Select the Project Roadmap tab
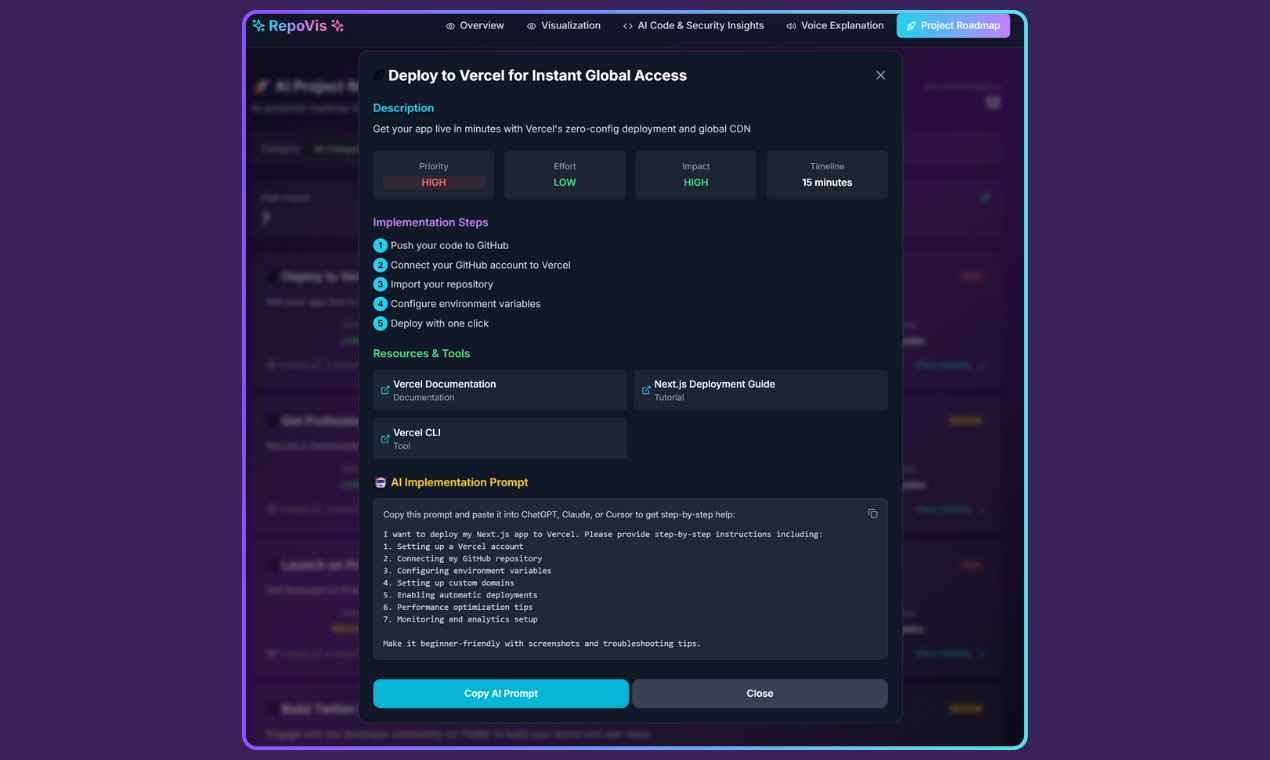 coord(953,26)
